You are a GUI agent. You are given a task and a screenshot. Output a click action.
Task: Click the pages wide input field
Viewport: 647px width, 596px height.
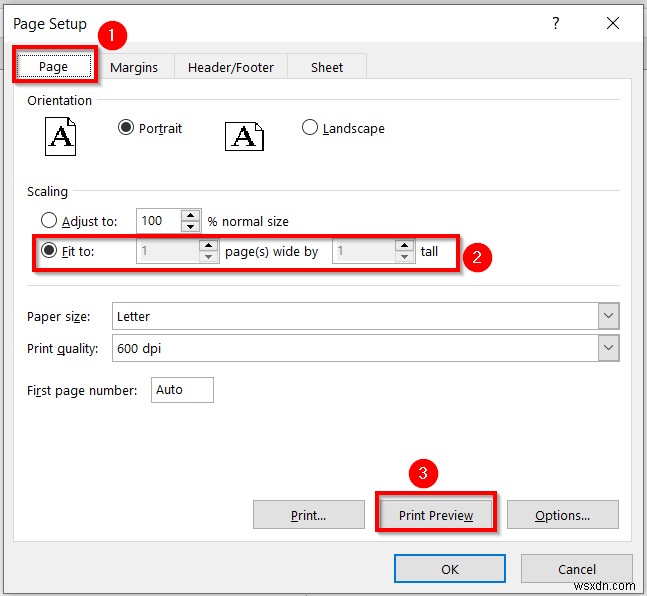click(168, 251)
